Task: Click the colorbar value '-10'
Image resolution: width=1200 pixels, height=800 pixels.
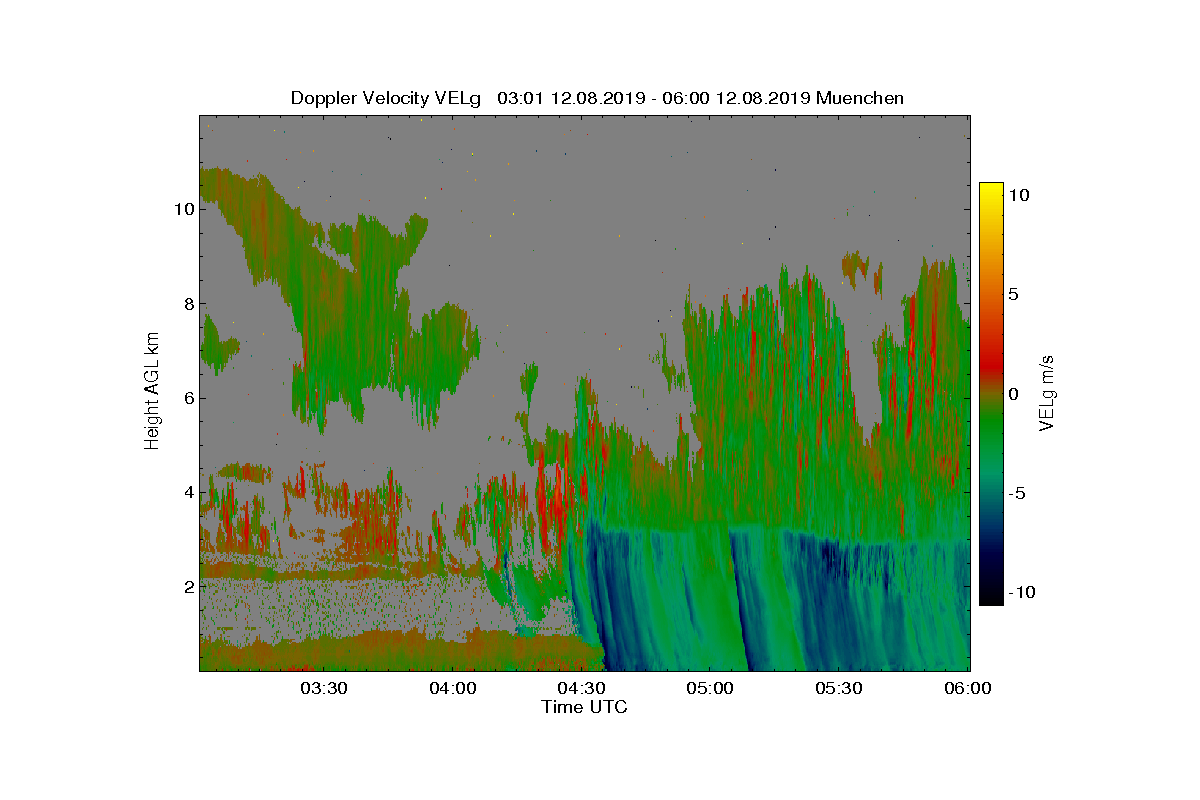Action: click(x=1022, y=592)
